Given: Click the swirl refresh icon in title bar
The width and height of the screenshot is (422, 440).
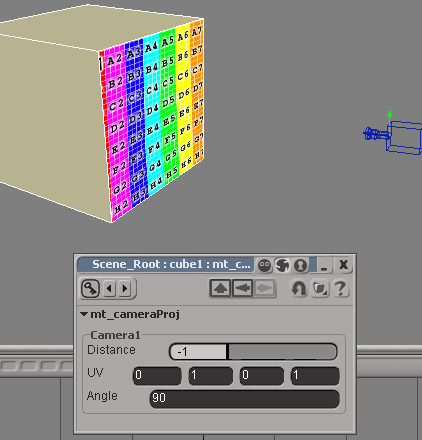Looking at the screenshot, I should click(282, 266).
